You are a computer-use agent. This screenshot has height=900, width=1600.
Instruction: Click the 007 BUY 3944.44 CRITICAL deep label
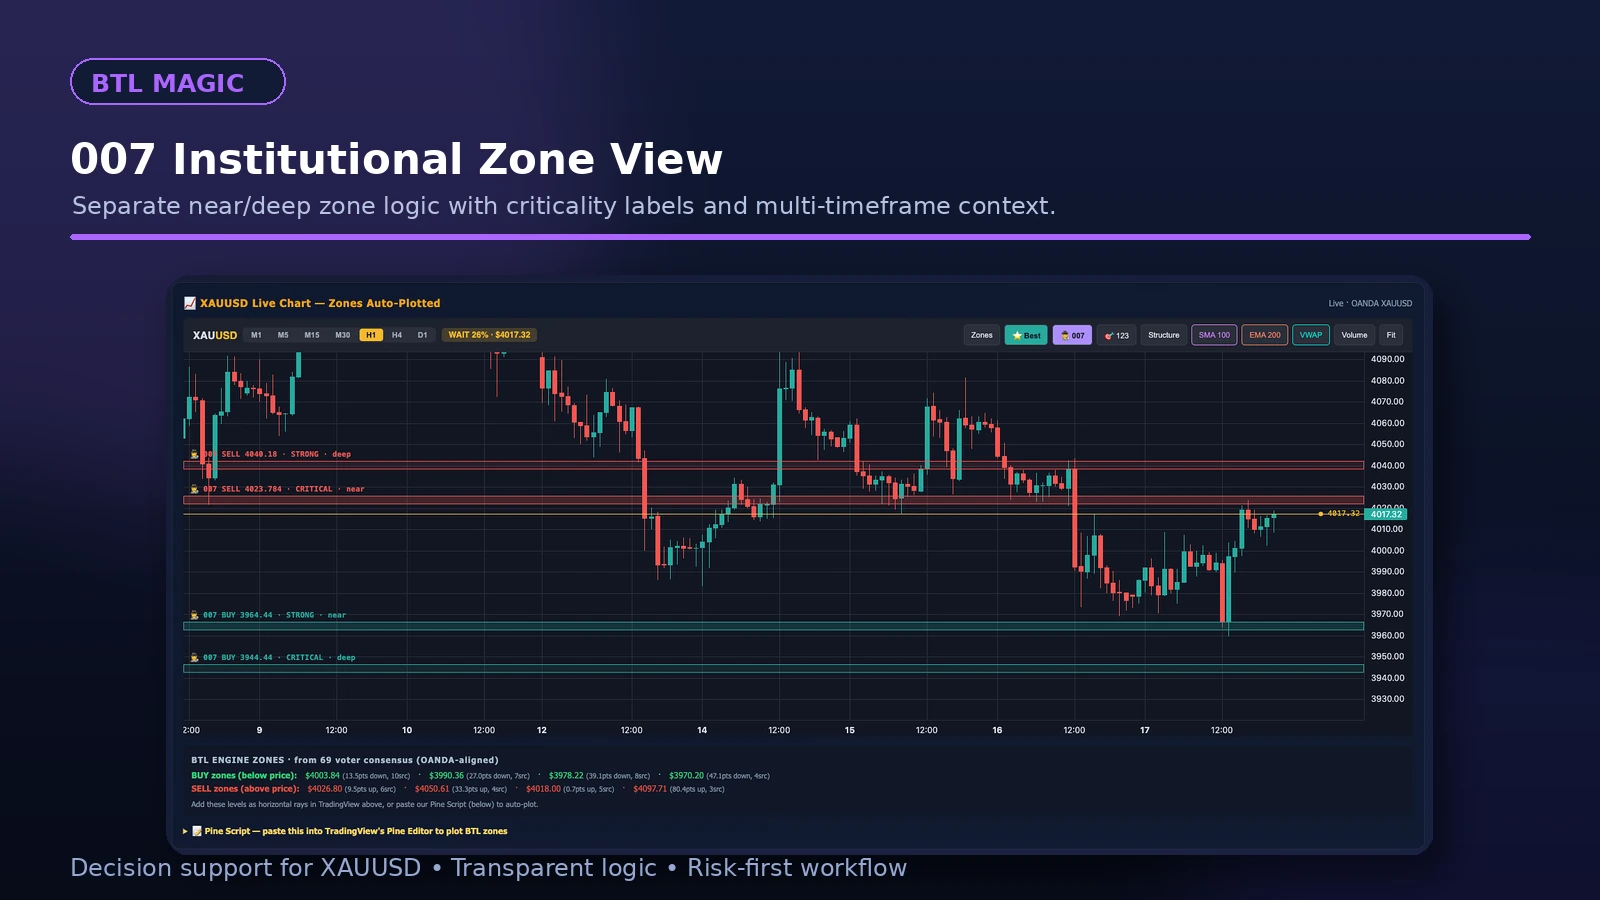(x=273, y=657)
